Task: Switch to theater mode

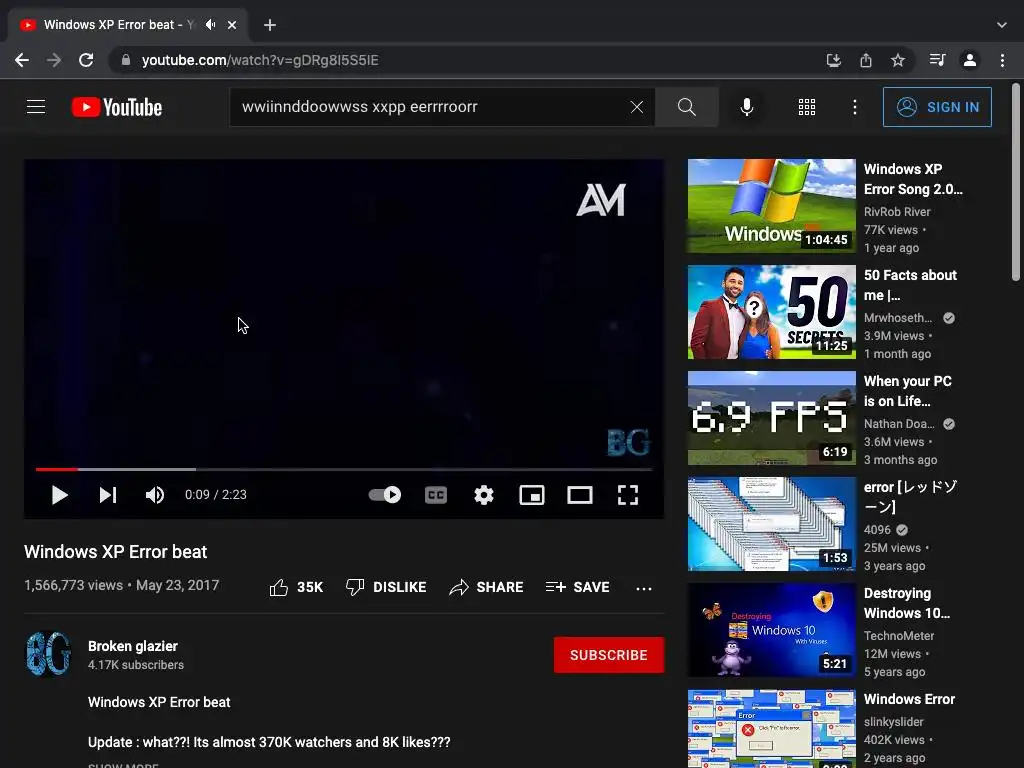Action: [580, 495]
